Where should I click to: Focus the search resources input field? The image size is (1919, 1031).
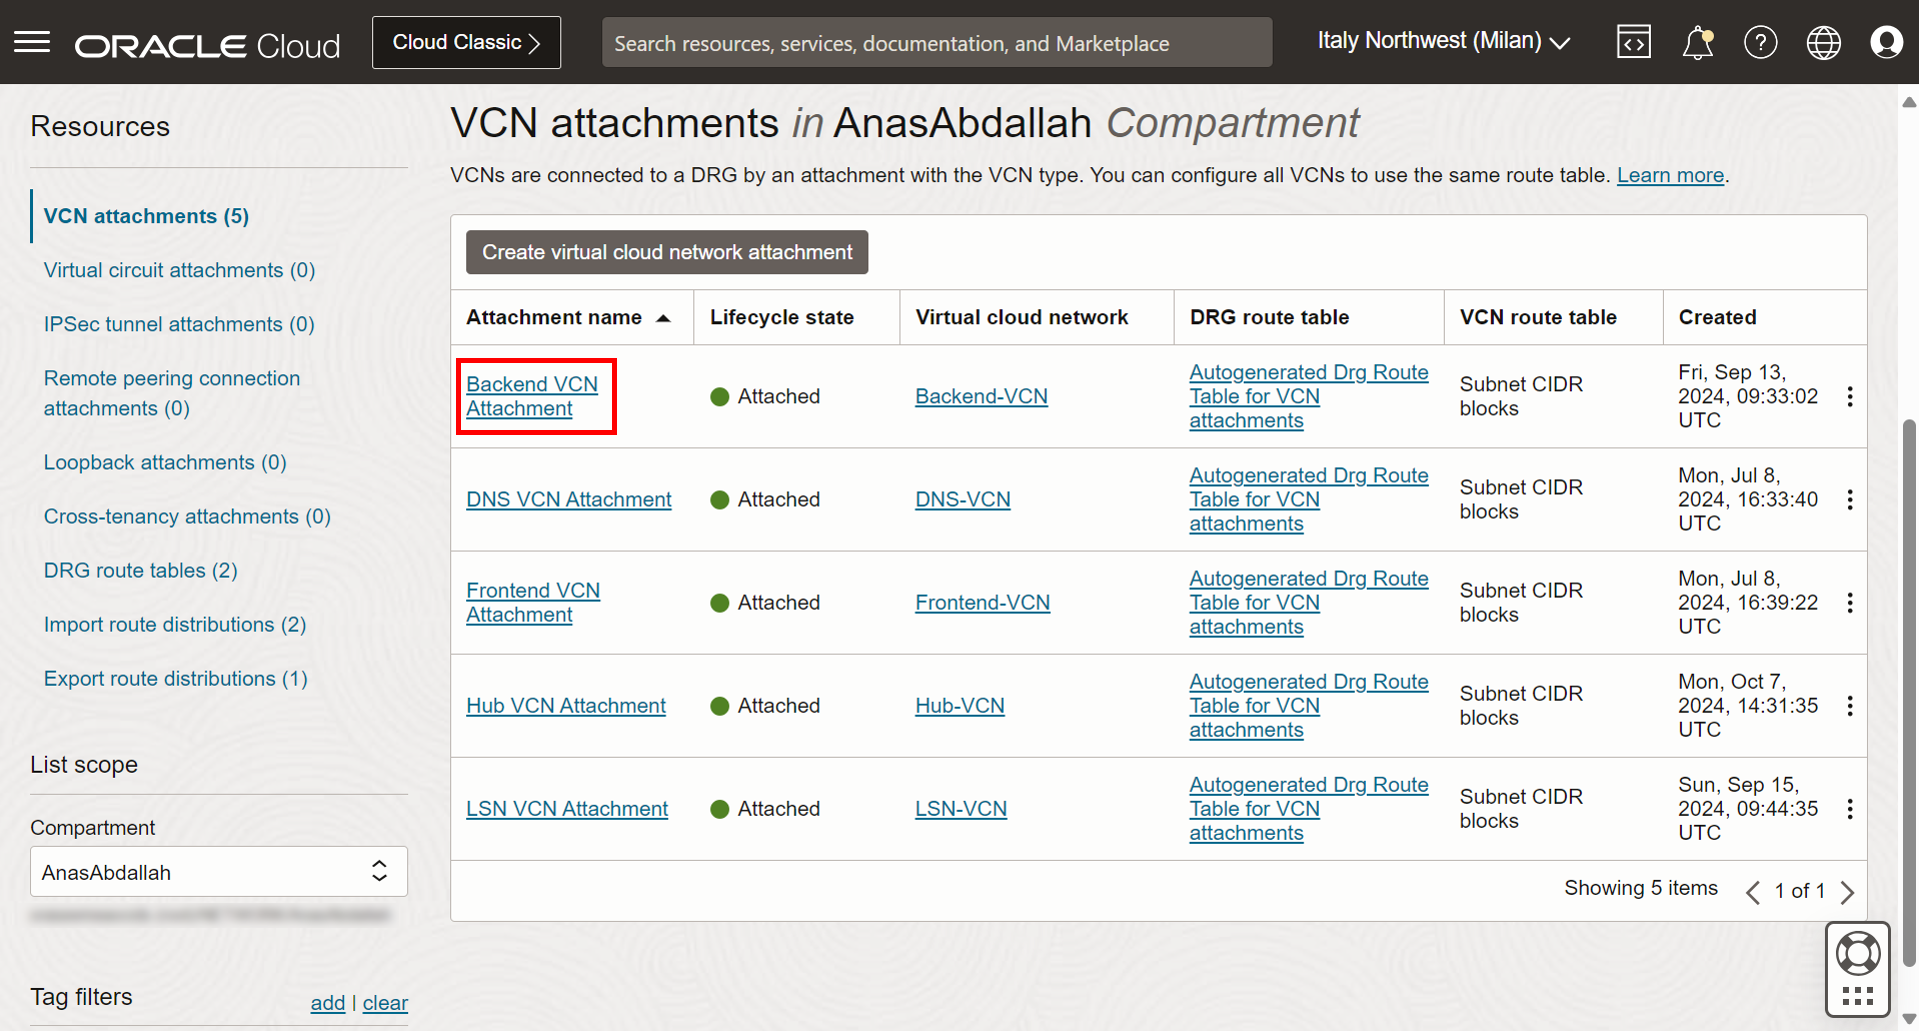point(937,43)
